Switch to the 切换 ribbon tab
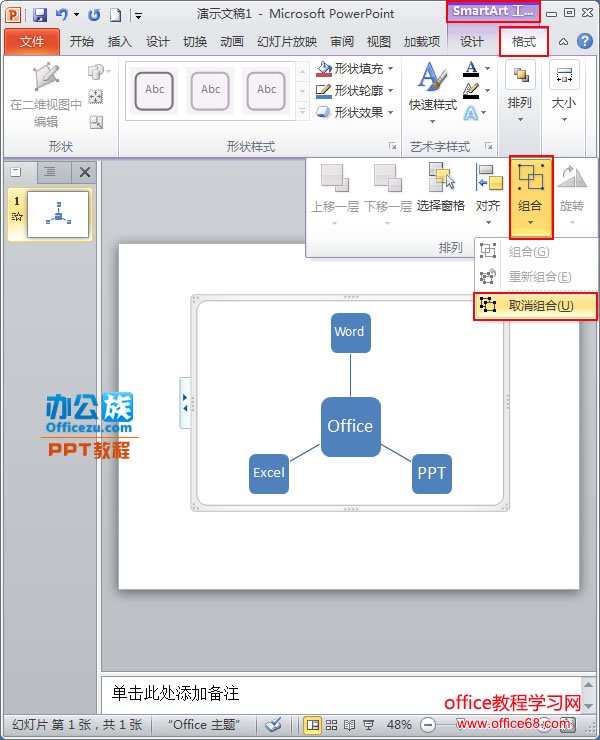Screen dimensions: 600x740 tap(195, 42)
